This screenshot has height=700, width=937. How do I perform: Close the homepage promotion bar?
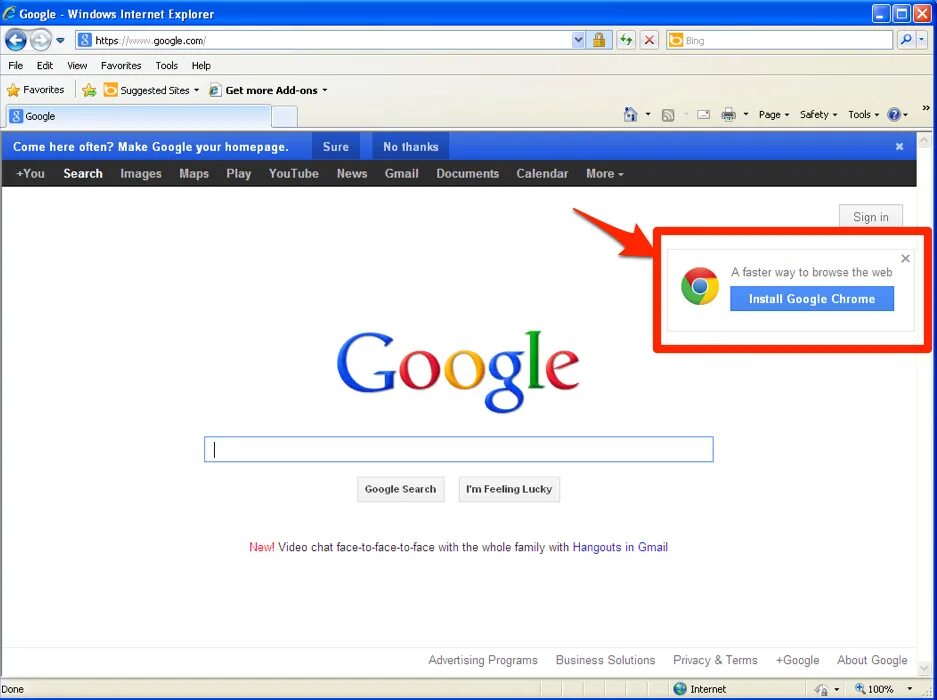tap(899, 146)
